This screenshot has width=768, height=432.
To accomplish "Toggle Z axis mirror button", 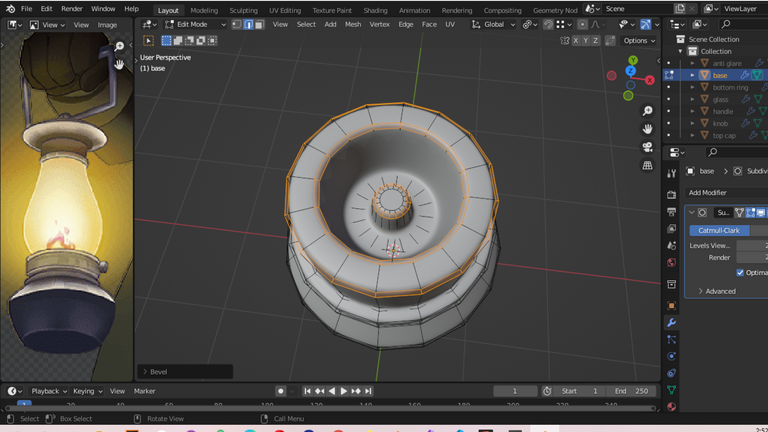I will click(595, 41).
